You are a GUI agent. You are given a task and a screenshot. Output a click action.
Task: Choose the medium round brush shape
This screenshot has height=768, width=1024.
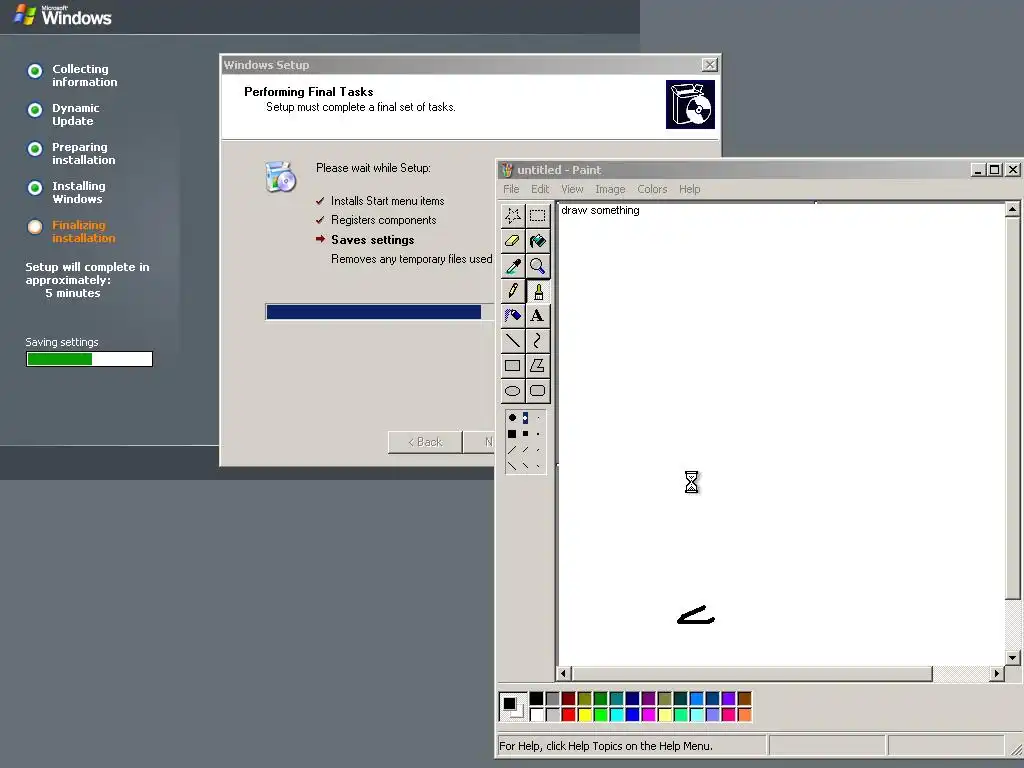pyautogui.click(x=525, y=418)
